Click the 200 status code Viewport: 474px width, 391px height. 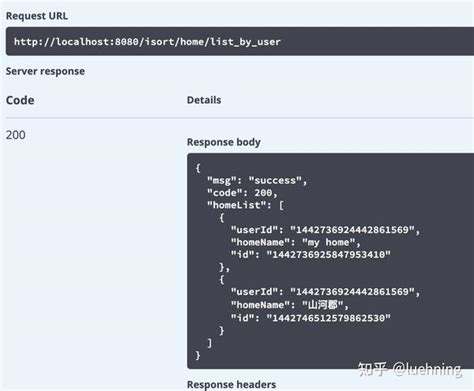[x=16, y=135]
